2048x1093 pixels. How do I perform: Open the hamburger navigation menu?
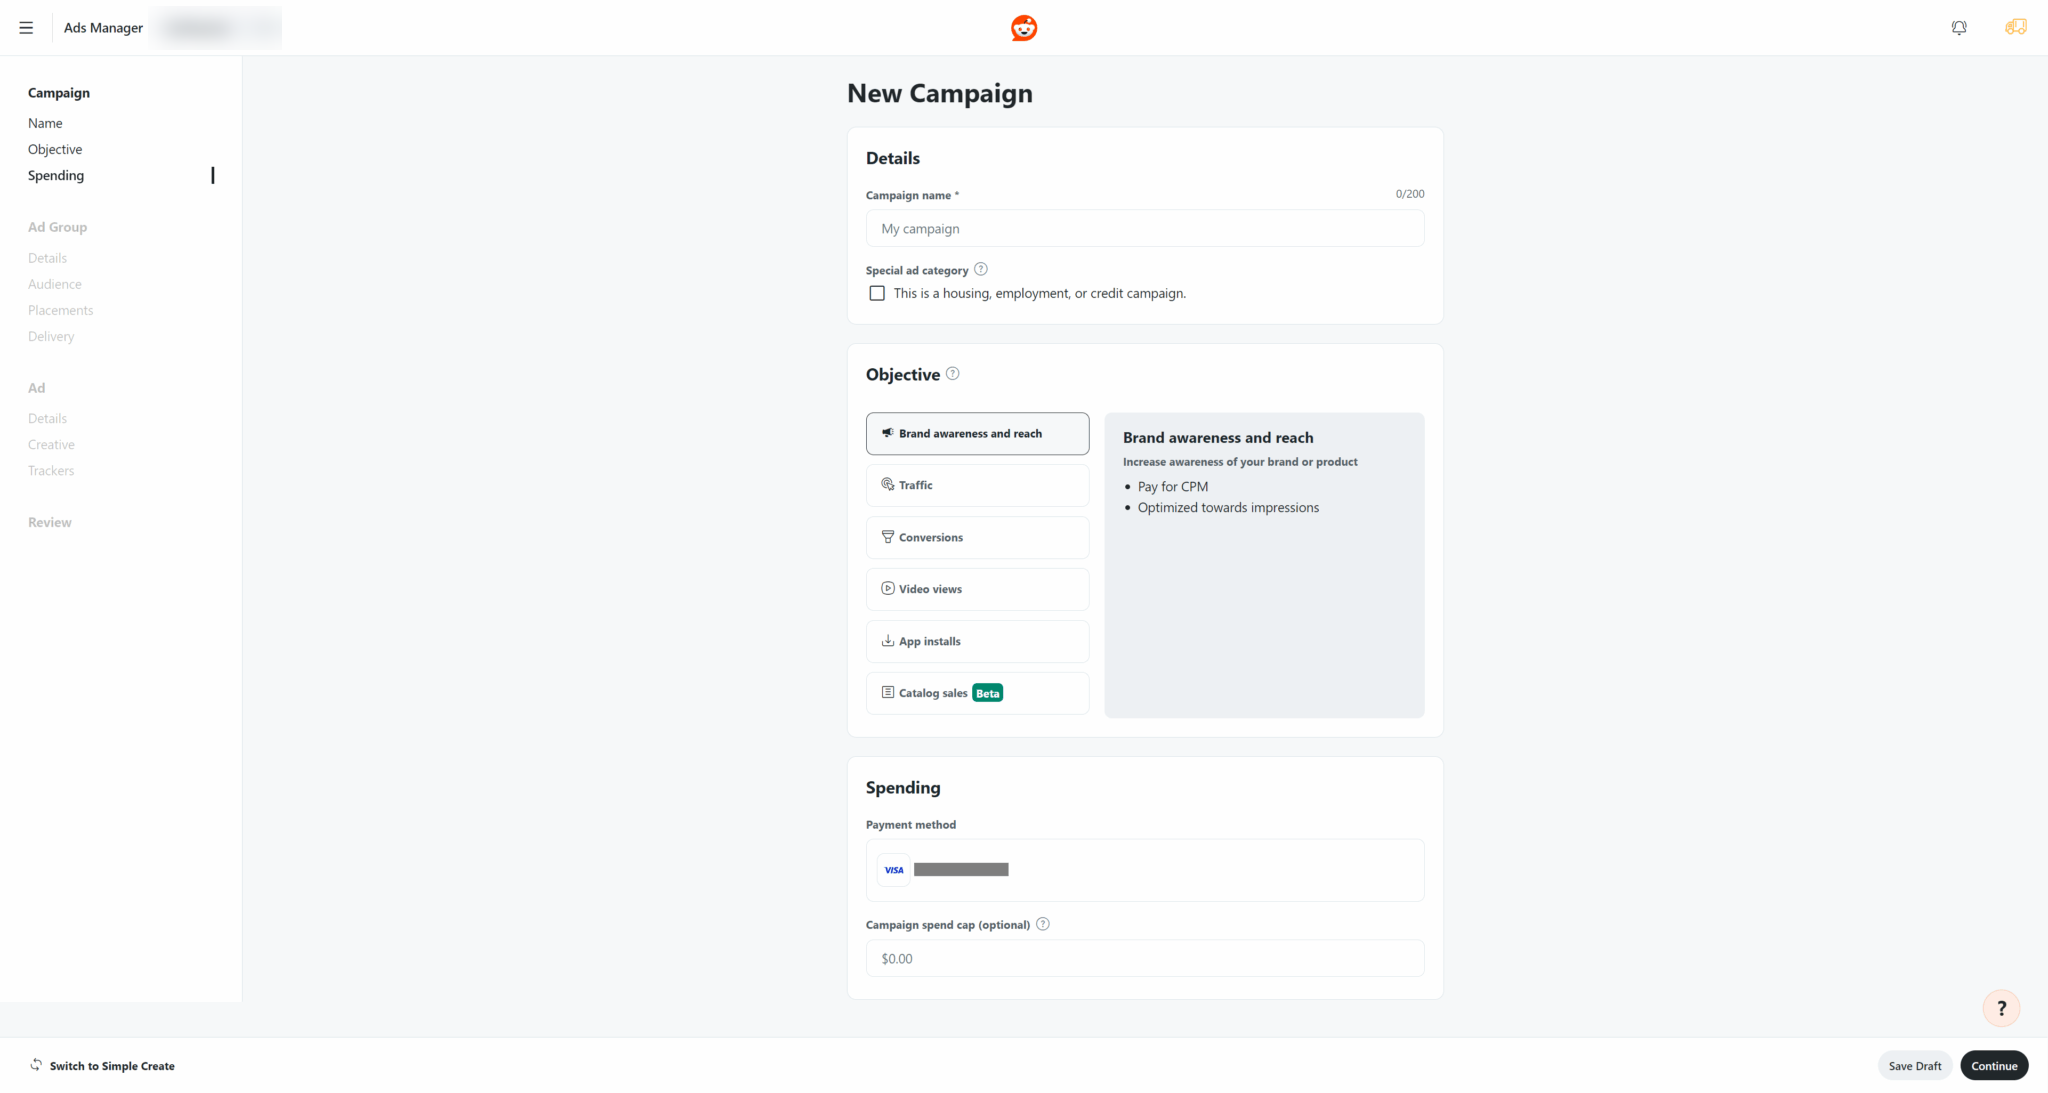click(x=26, y=28)
